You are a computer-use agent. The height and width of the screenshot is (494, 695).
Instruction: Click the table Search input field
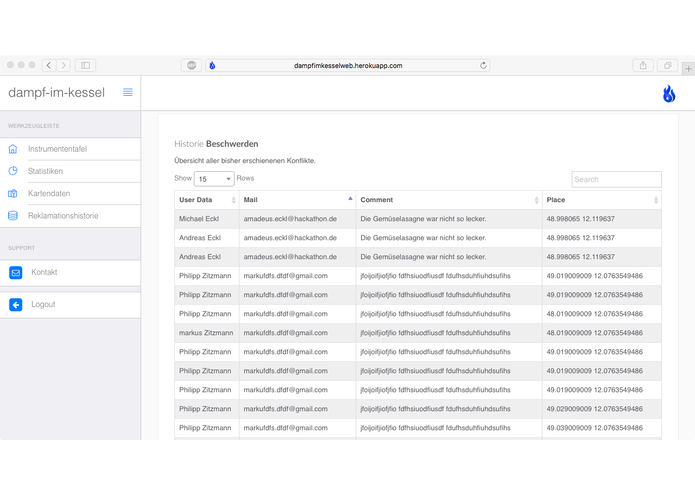[x=616, y=179]
